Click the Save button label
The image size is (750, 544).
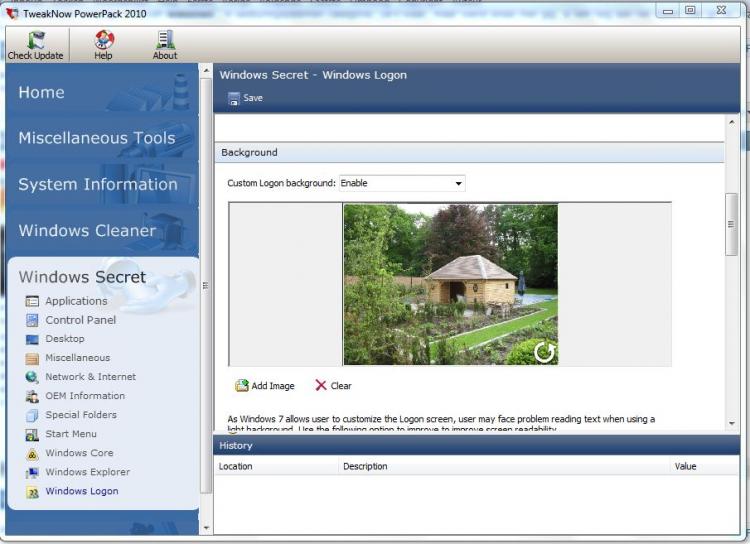253,98
